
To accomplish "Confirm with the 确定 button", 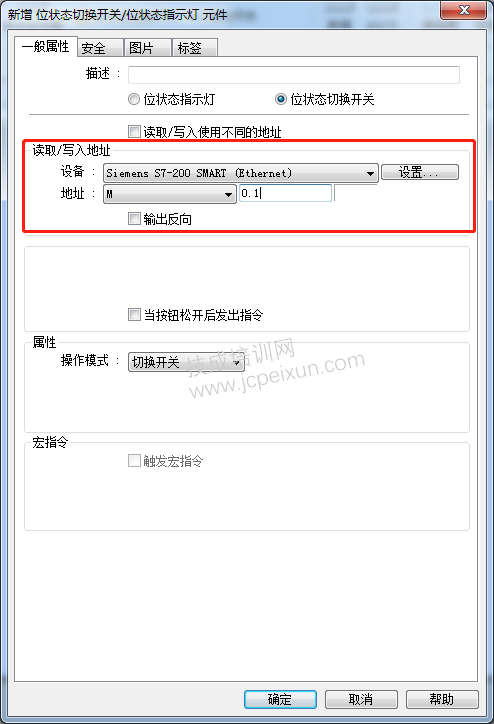I will [280, 699].
